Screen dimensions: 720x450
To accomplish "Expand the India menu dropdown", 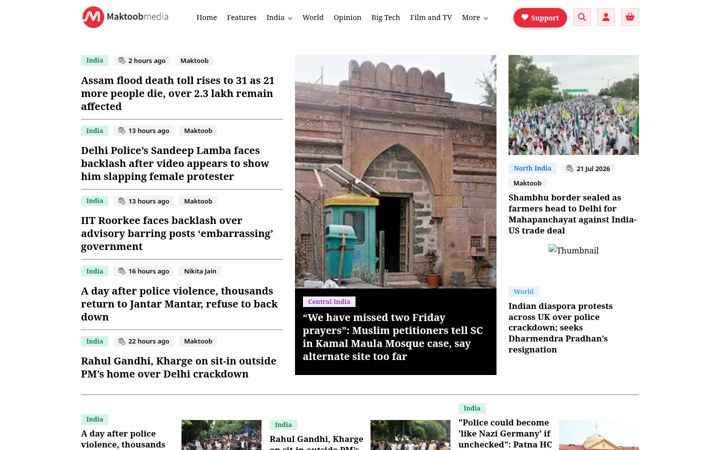I will (279, 17).
